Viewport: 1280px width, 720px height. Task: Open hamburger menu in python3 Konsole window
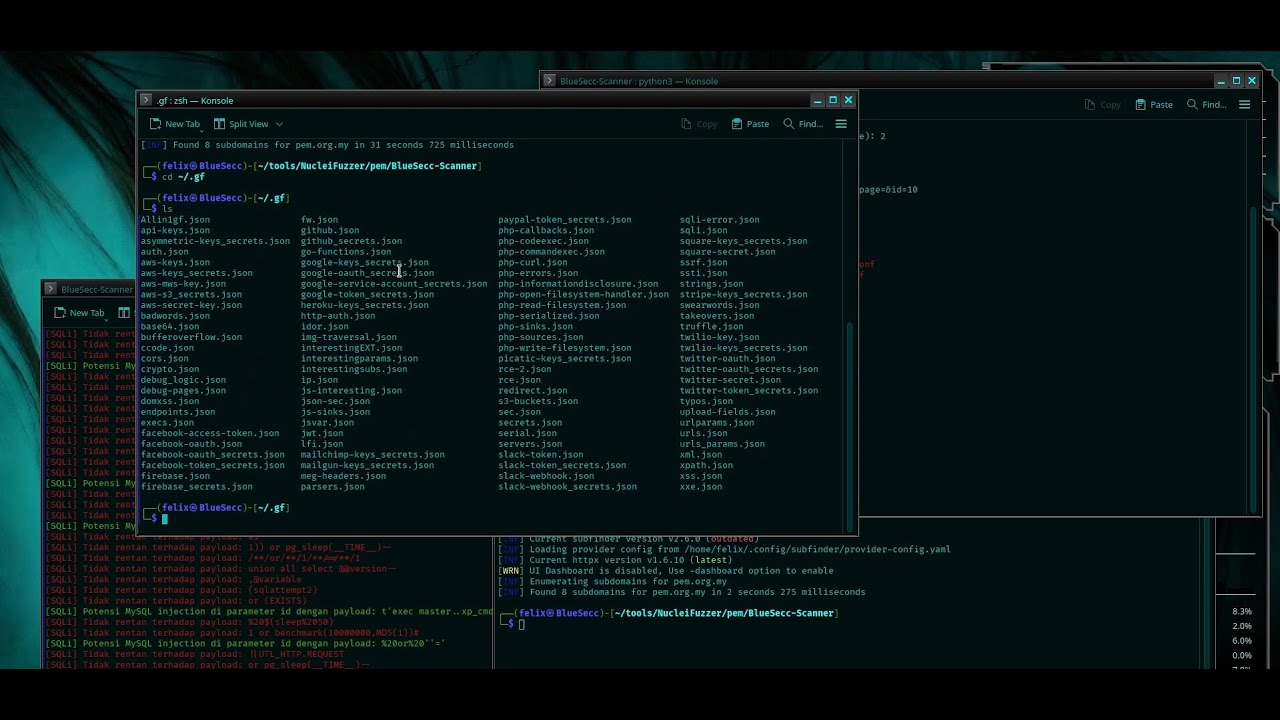[x=1245, y=105]
